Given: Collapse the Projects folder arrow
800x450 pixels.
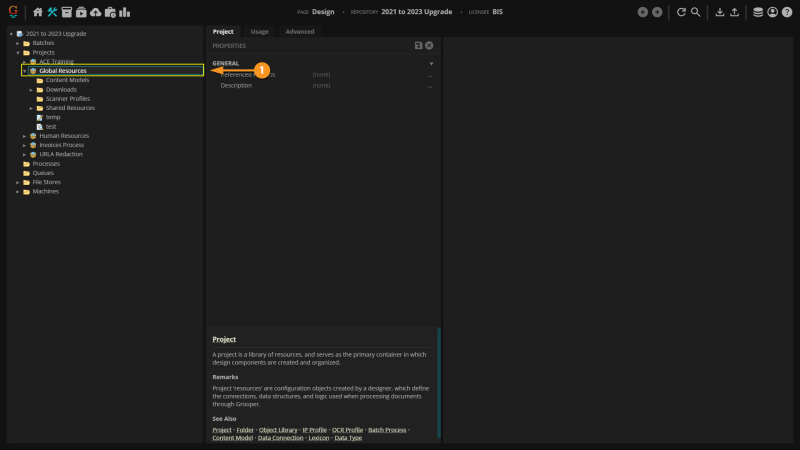Looking at the screenshot, I should tap(18, 53).
